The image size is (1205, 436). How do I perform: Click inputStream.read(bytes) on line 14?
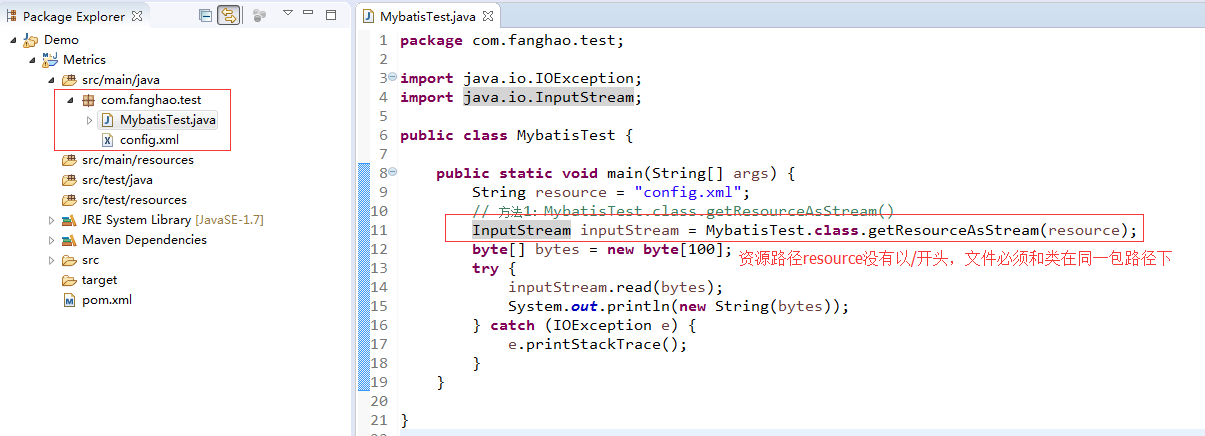pyautogui.click(x=615, y=287)
